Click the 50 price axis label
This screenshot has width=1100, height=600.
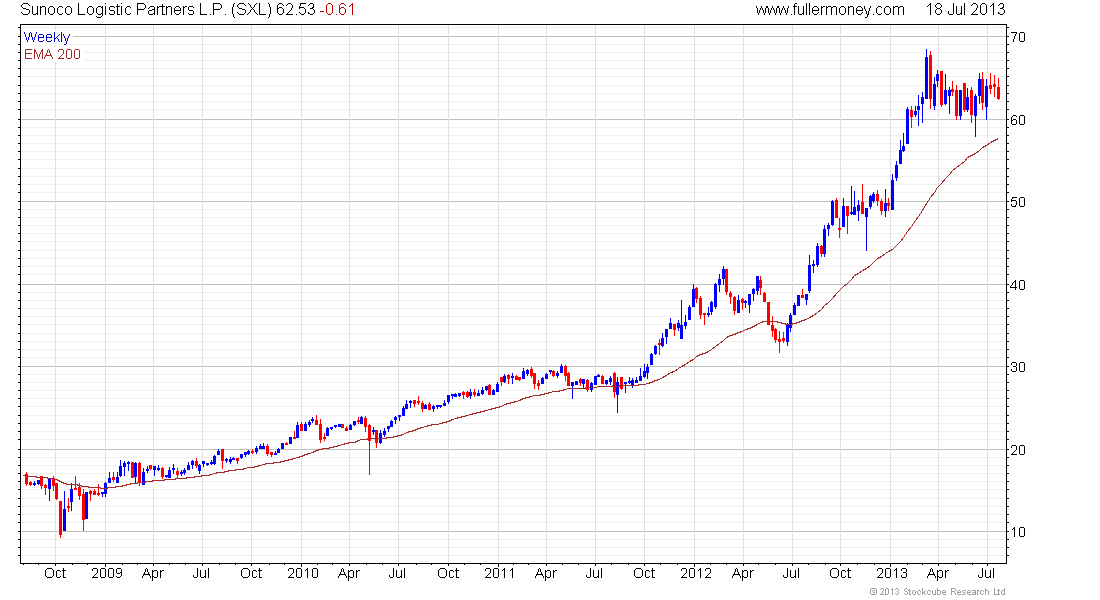tap(1017, 202)
